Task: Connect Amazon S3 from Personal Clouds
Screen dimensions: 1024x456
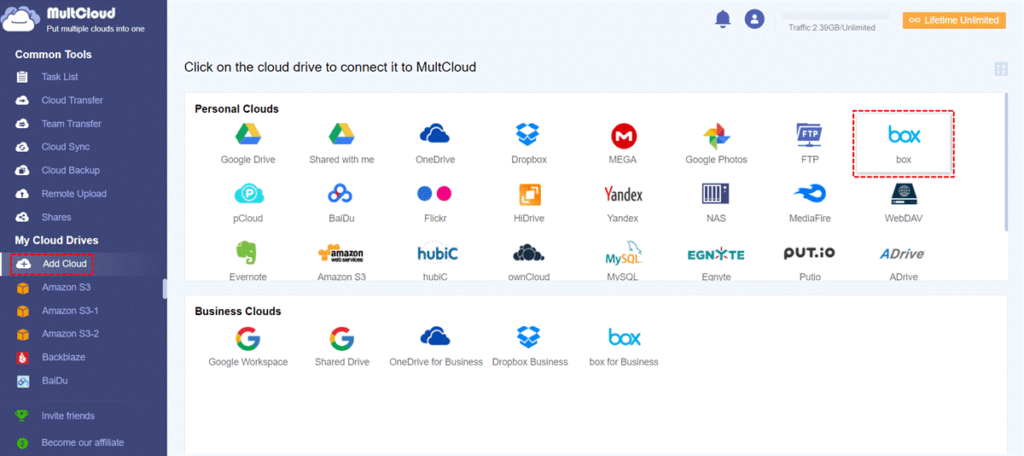Action: pyautogui.click(x=342, y=261)
